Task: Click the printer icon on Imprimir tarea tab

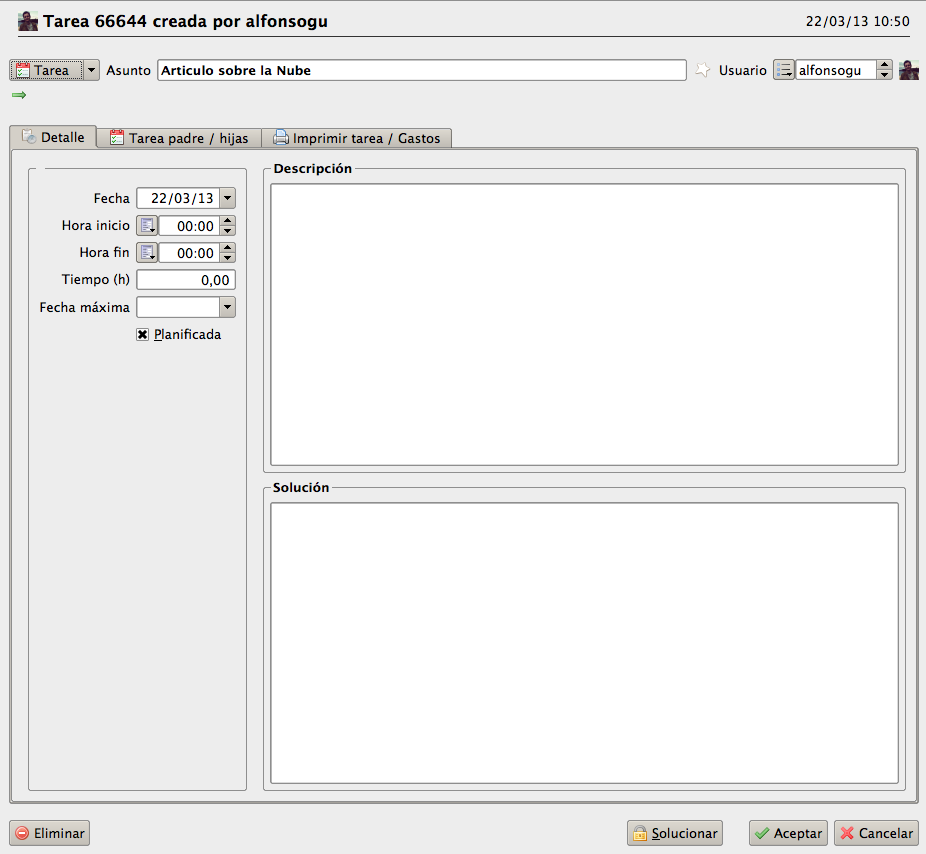Action: (281, 138)
